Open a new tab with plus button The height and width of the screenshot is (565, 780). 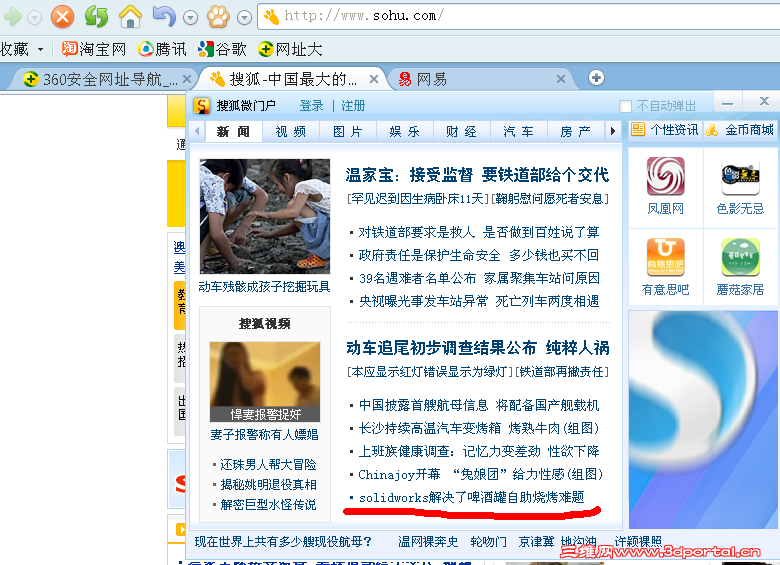click(x=596, y=78)
